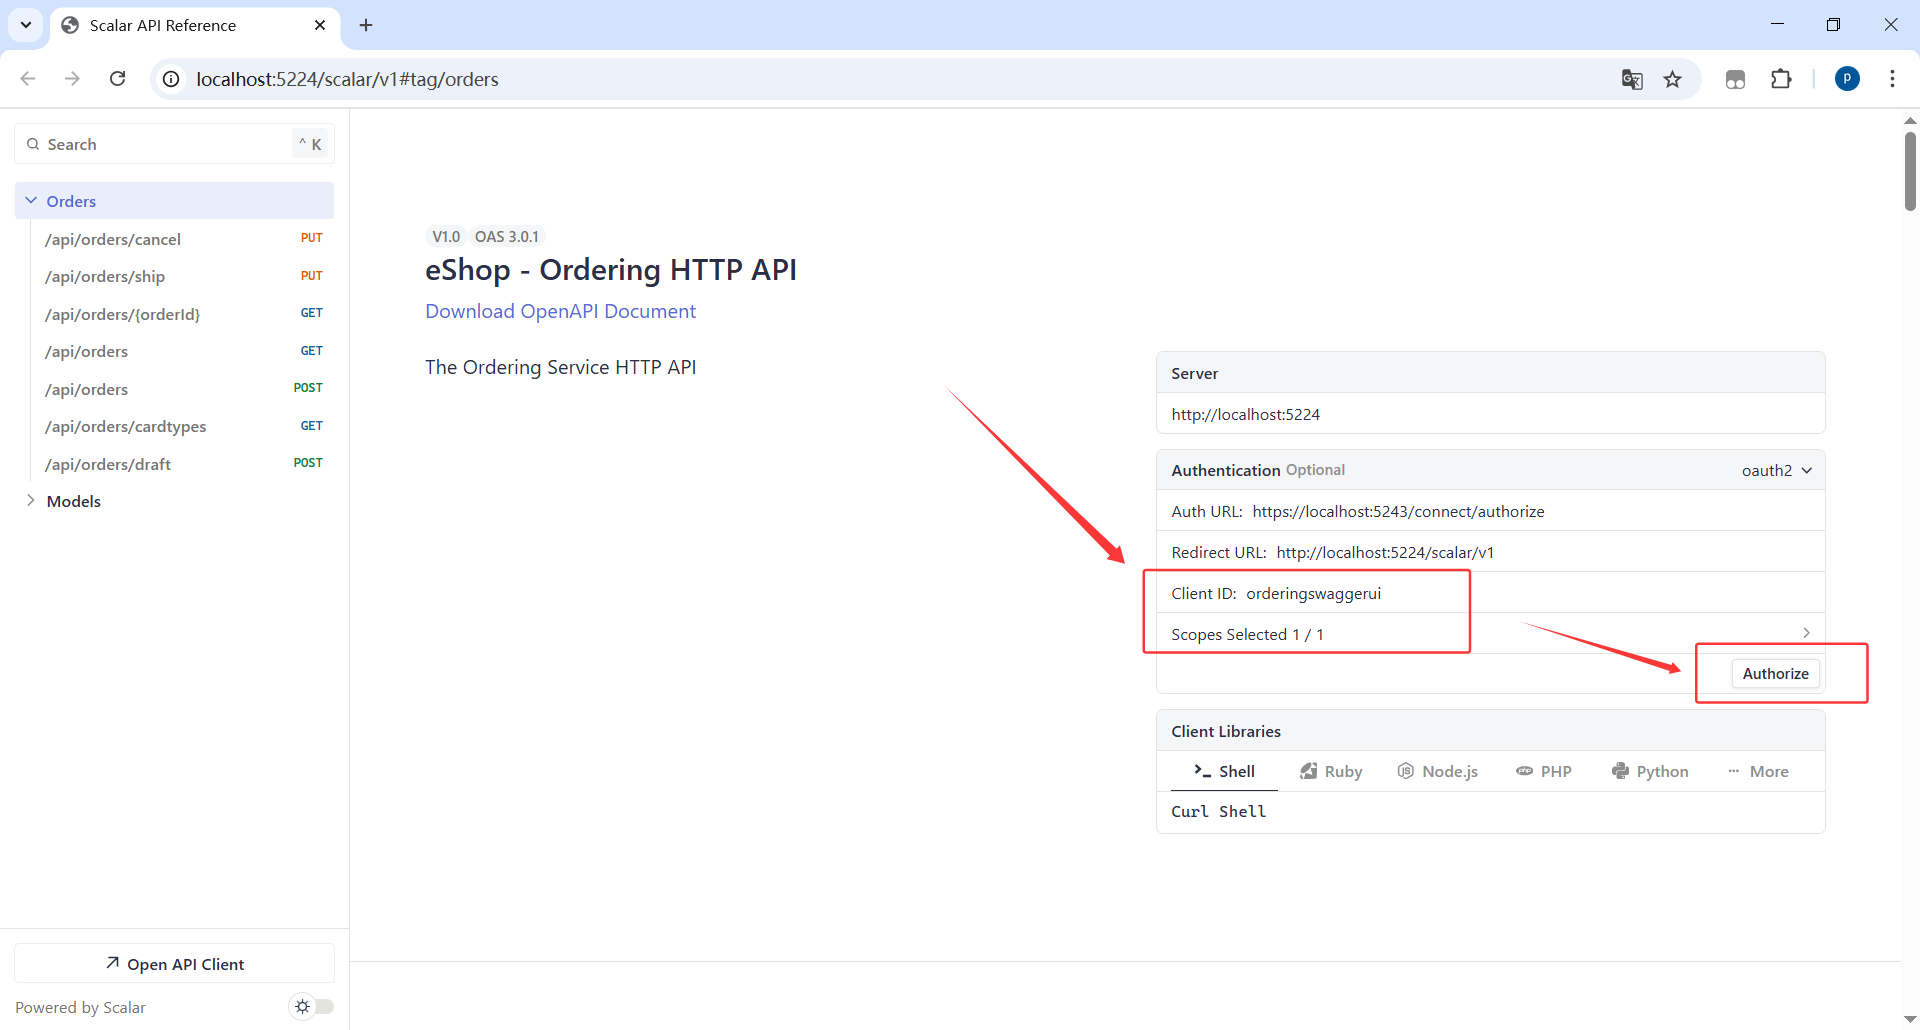The image size is (1920, 1030).
Task: Open the Chrome three-dot menu
Action: click(1892, 79)
